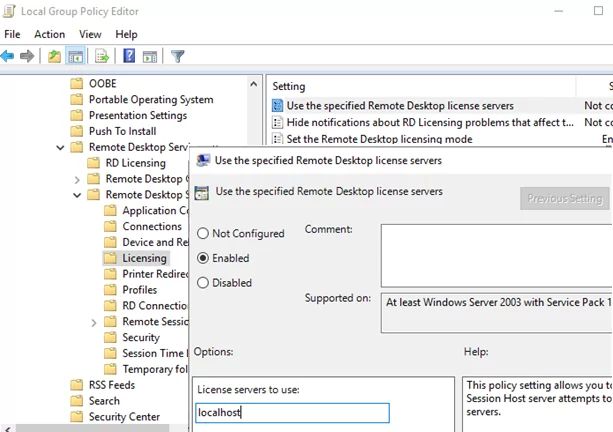Click the Filter funnel toolbar icon

[177, 56]
